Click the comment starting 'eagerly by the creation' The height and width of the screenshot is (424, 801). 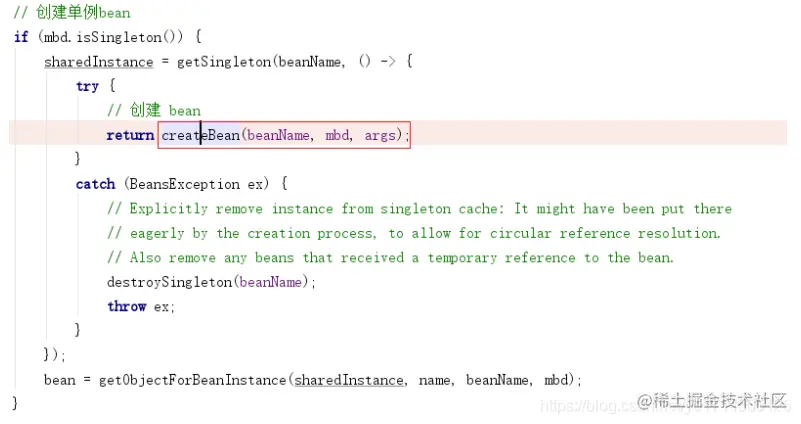point(414,233)
